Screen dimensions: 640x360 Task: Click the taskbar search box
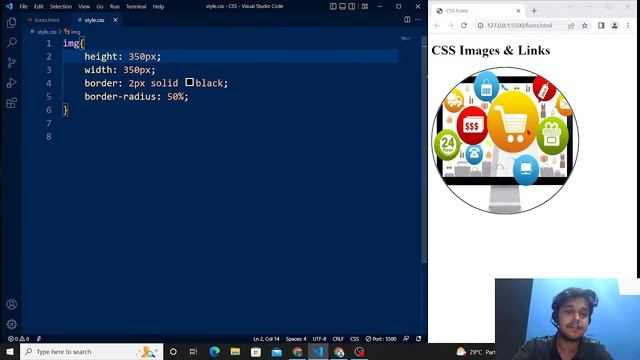pos(91,351)
